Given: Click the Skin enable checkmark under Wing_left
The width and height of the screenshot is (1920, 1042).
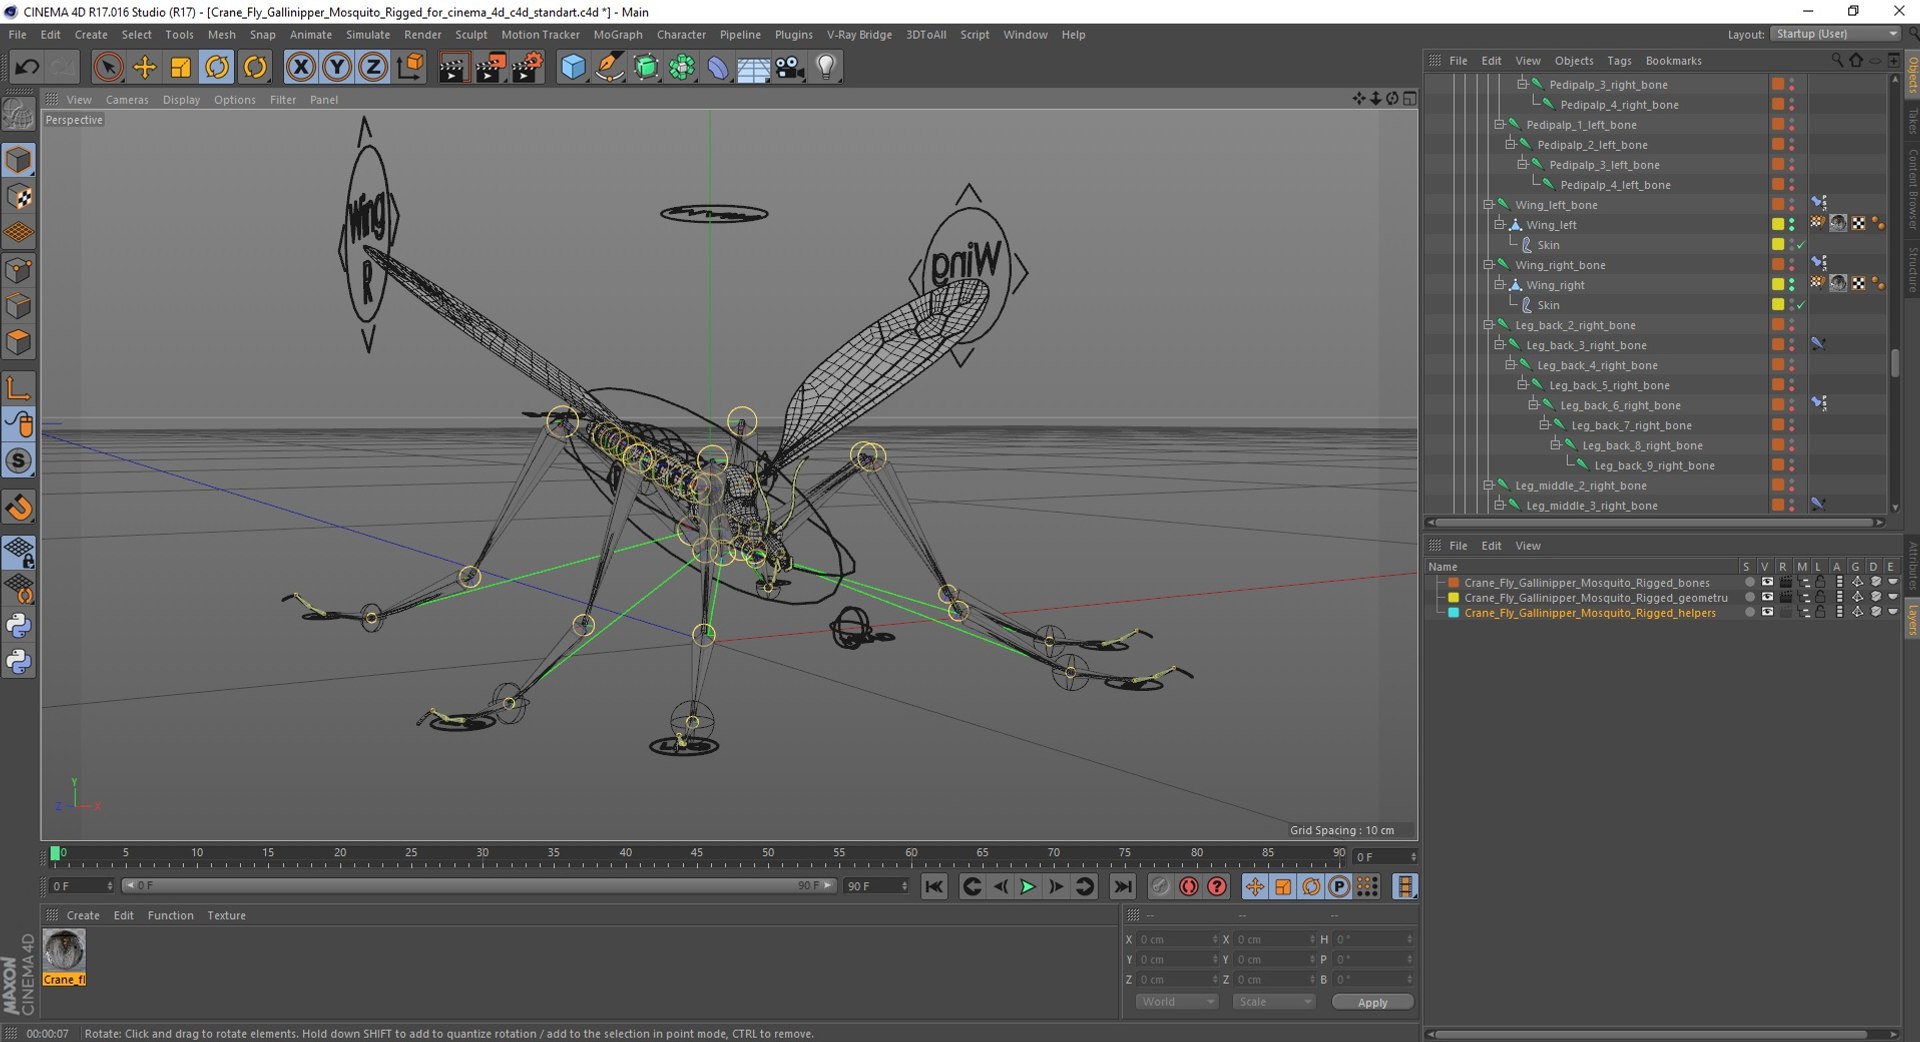Looking at the screenshot, I should (1801, 245).
